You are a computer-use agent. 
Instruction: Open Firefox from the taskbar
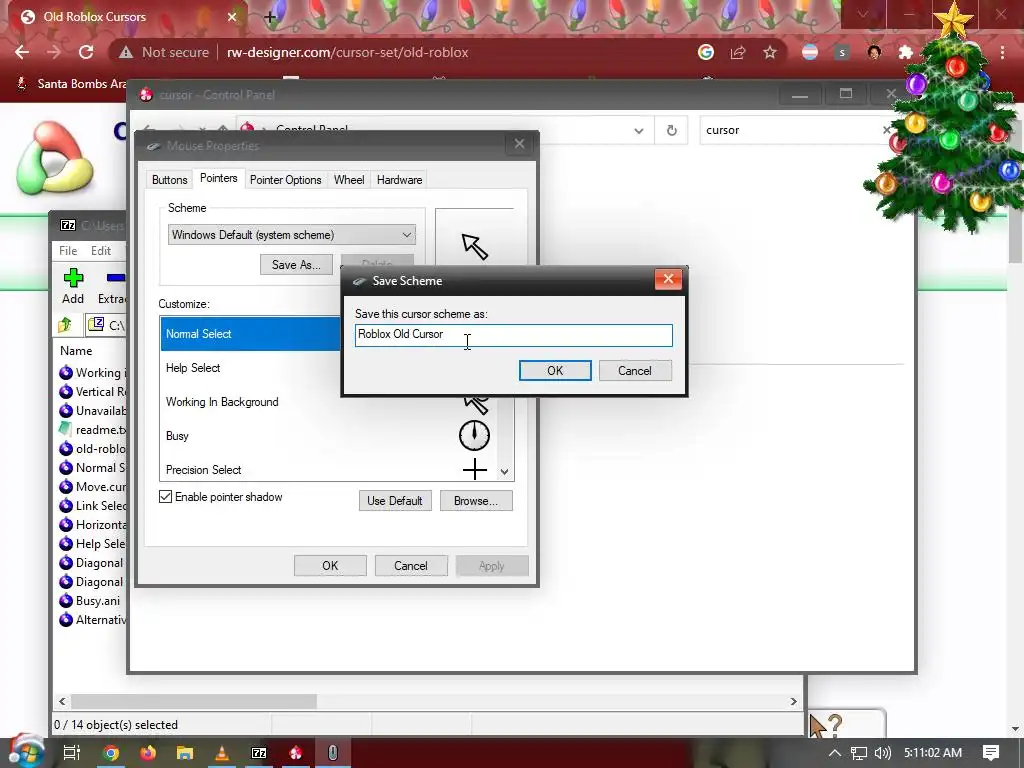click(148, 753)
